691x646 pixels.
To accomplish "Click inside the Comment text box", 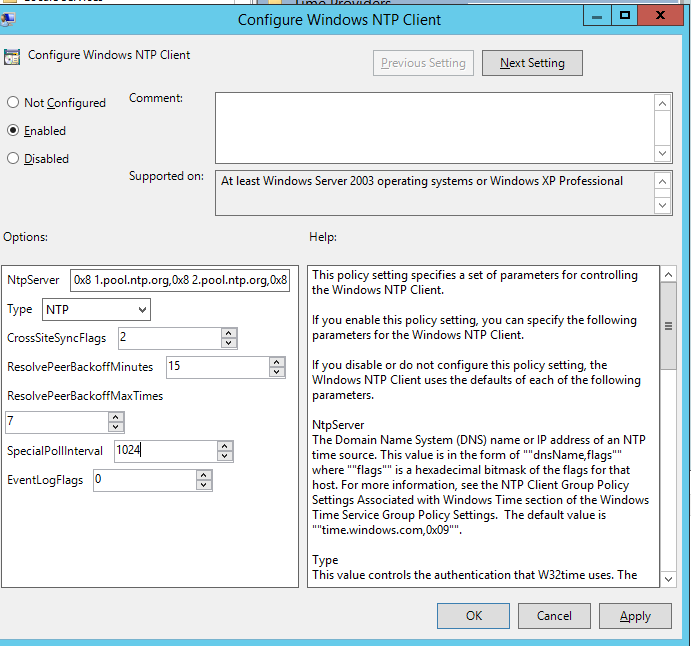I will [x=435, y=128].
